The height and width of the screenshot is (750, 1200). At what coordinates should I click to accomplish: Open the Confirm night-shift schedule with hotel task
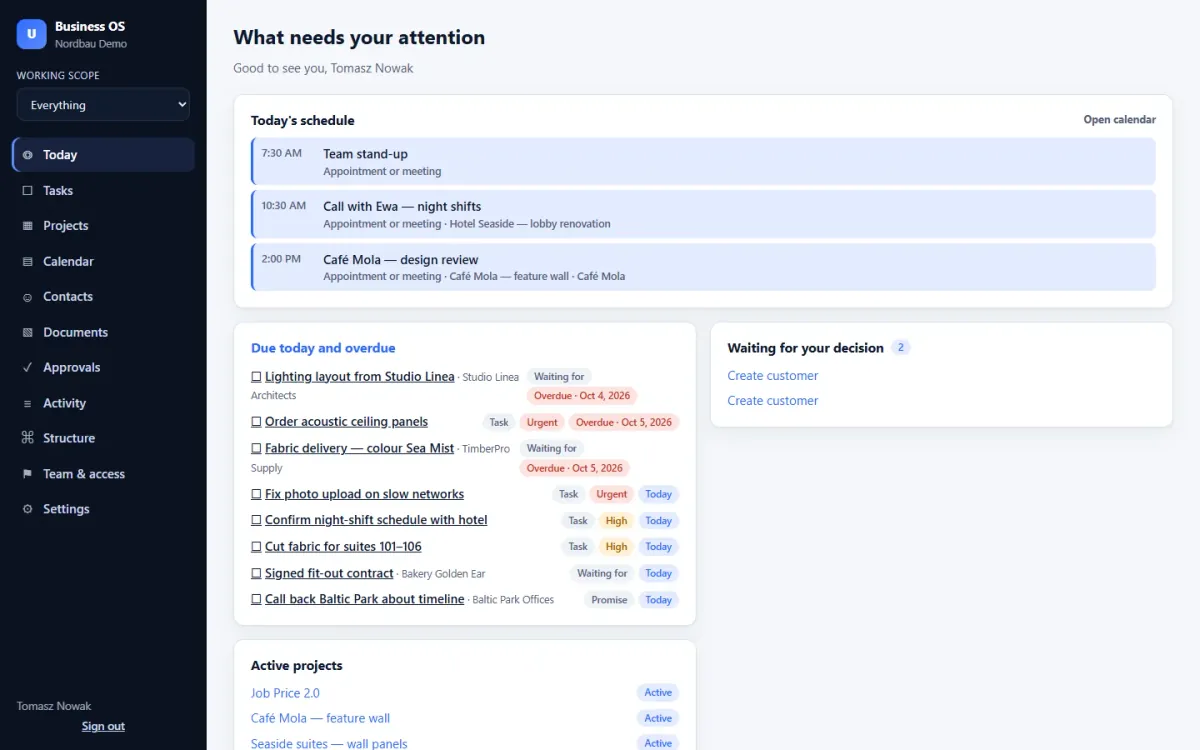point(376,520)
